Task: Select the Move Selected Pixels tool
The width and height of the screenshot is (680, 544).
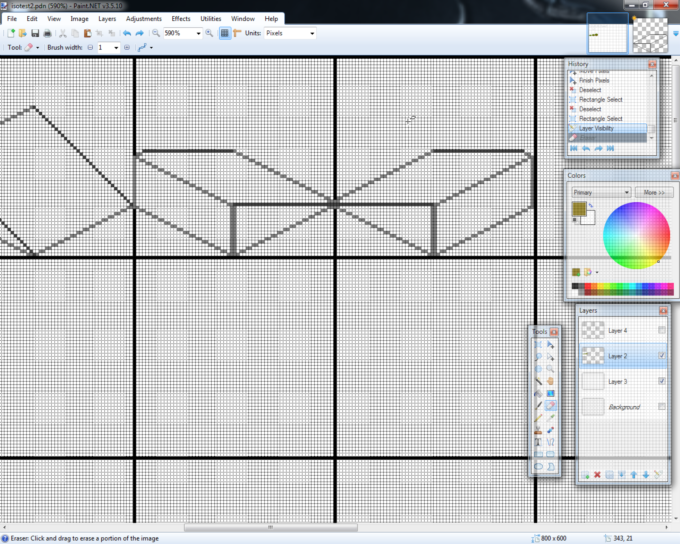Action: pyautogui.click(x=550, y=344)
